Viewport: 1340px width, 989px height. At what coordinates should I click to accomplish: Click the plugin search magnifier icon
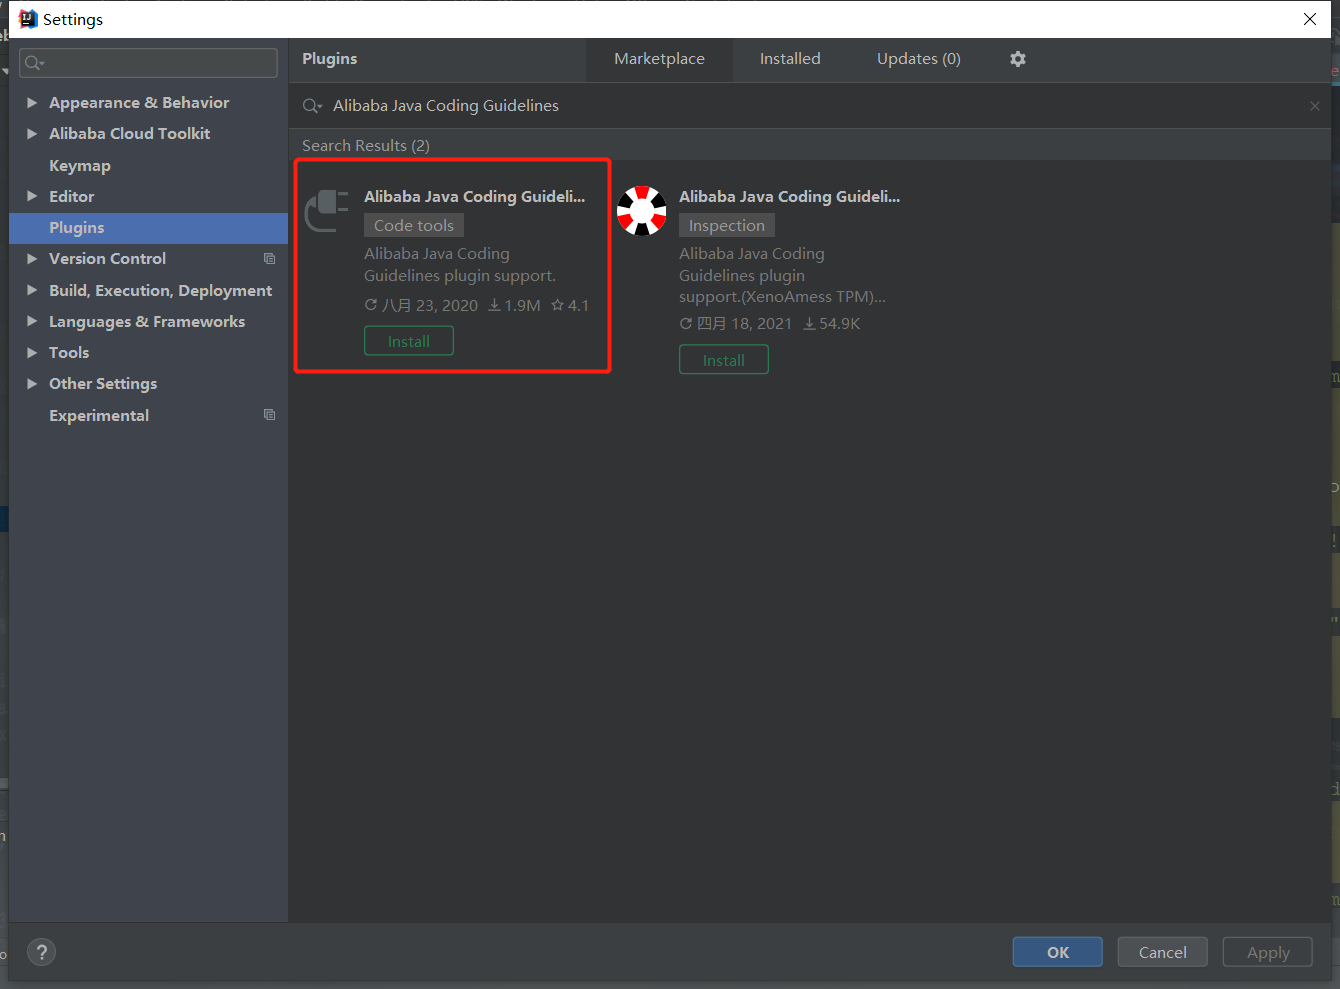coord(312,106)
